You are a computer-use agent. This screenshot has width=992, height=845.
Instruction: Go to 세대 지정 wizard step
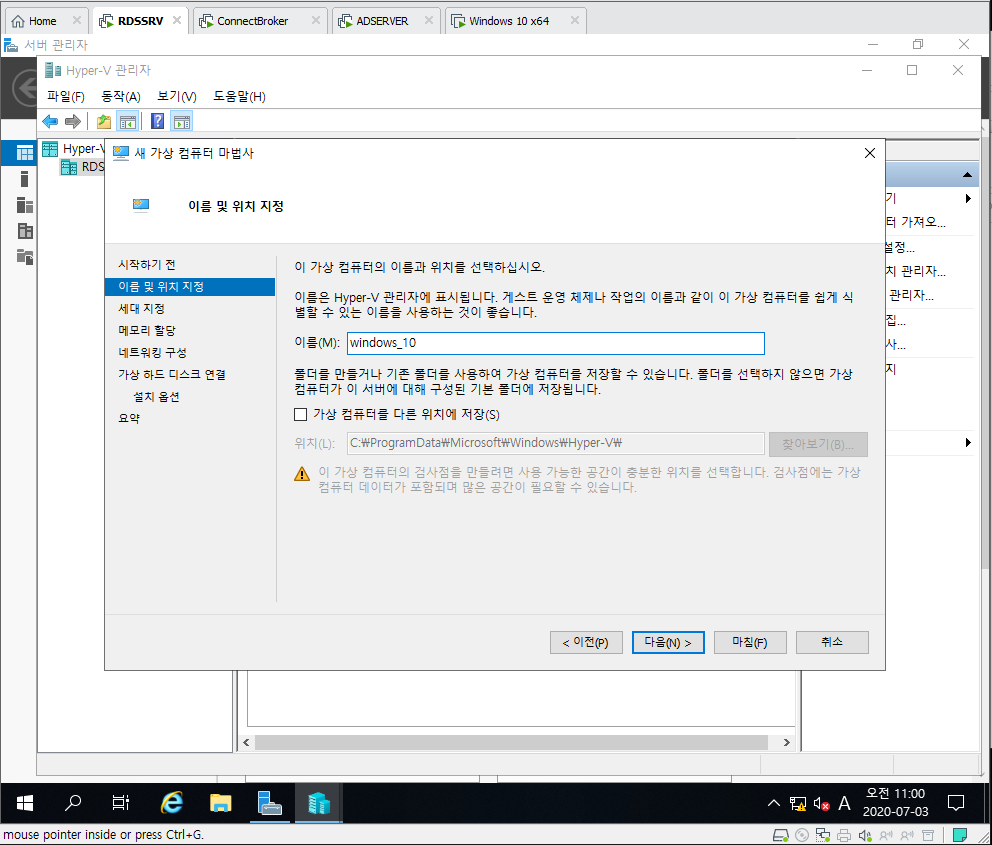coord(142,309)
